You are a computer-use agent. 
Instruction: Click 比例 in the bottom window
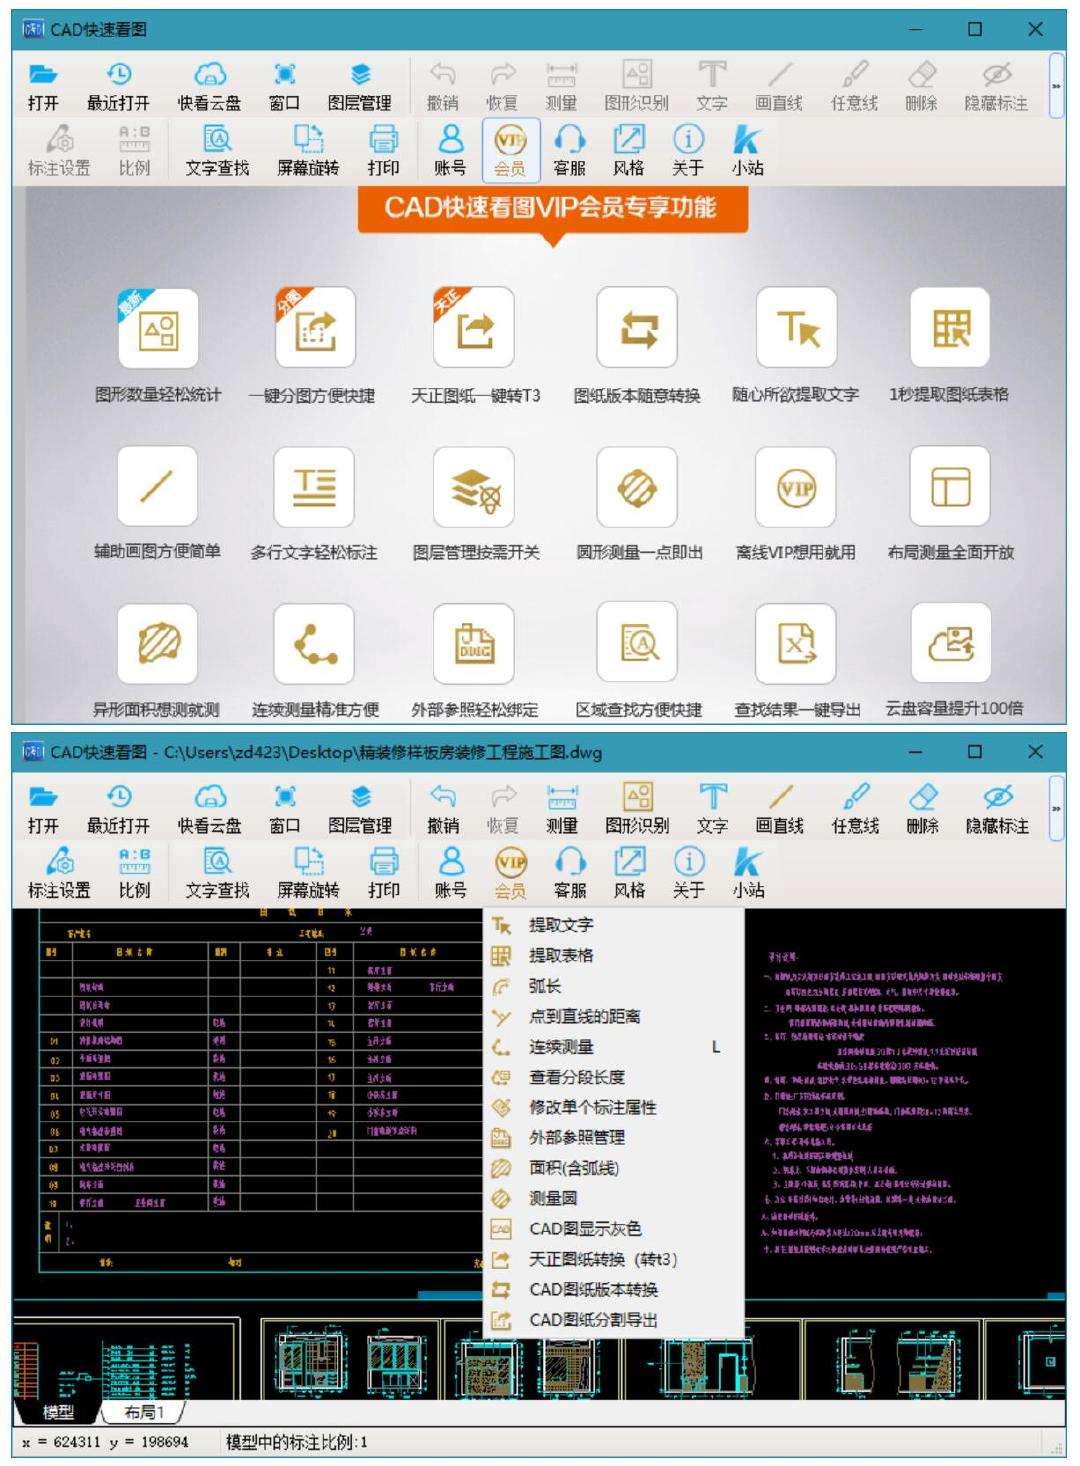pos(134,873)
